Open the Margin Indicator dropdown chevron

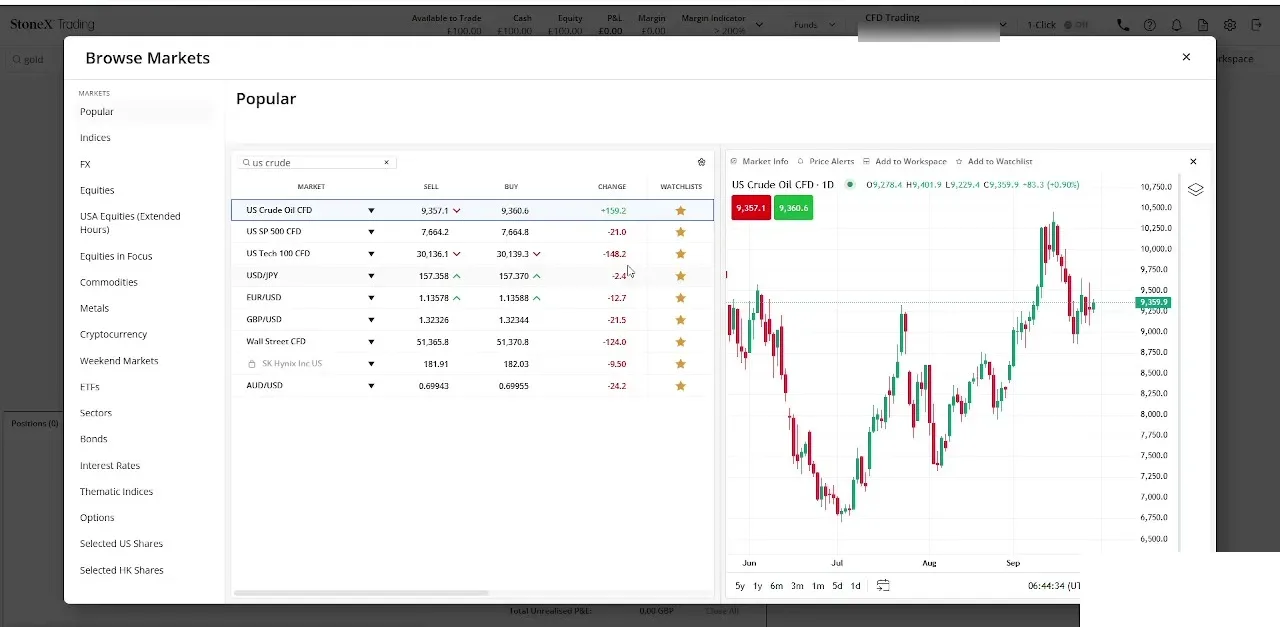point(759,25)
